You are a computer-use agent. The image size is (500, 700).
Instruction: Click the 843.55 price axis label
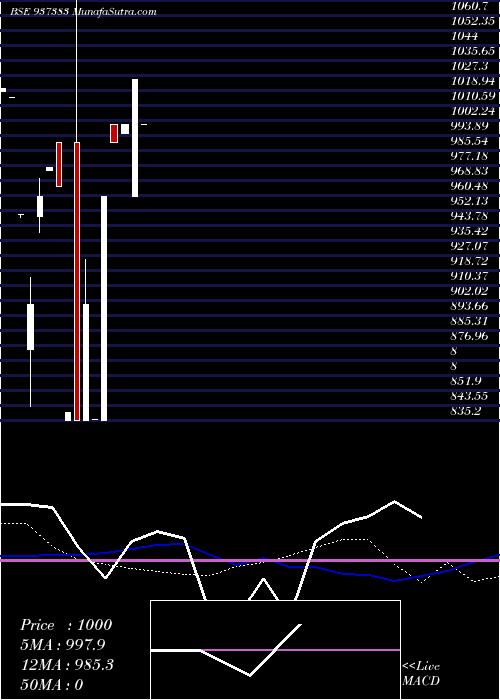tap(469, 396)
